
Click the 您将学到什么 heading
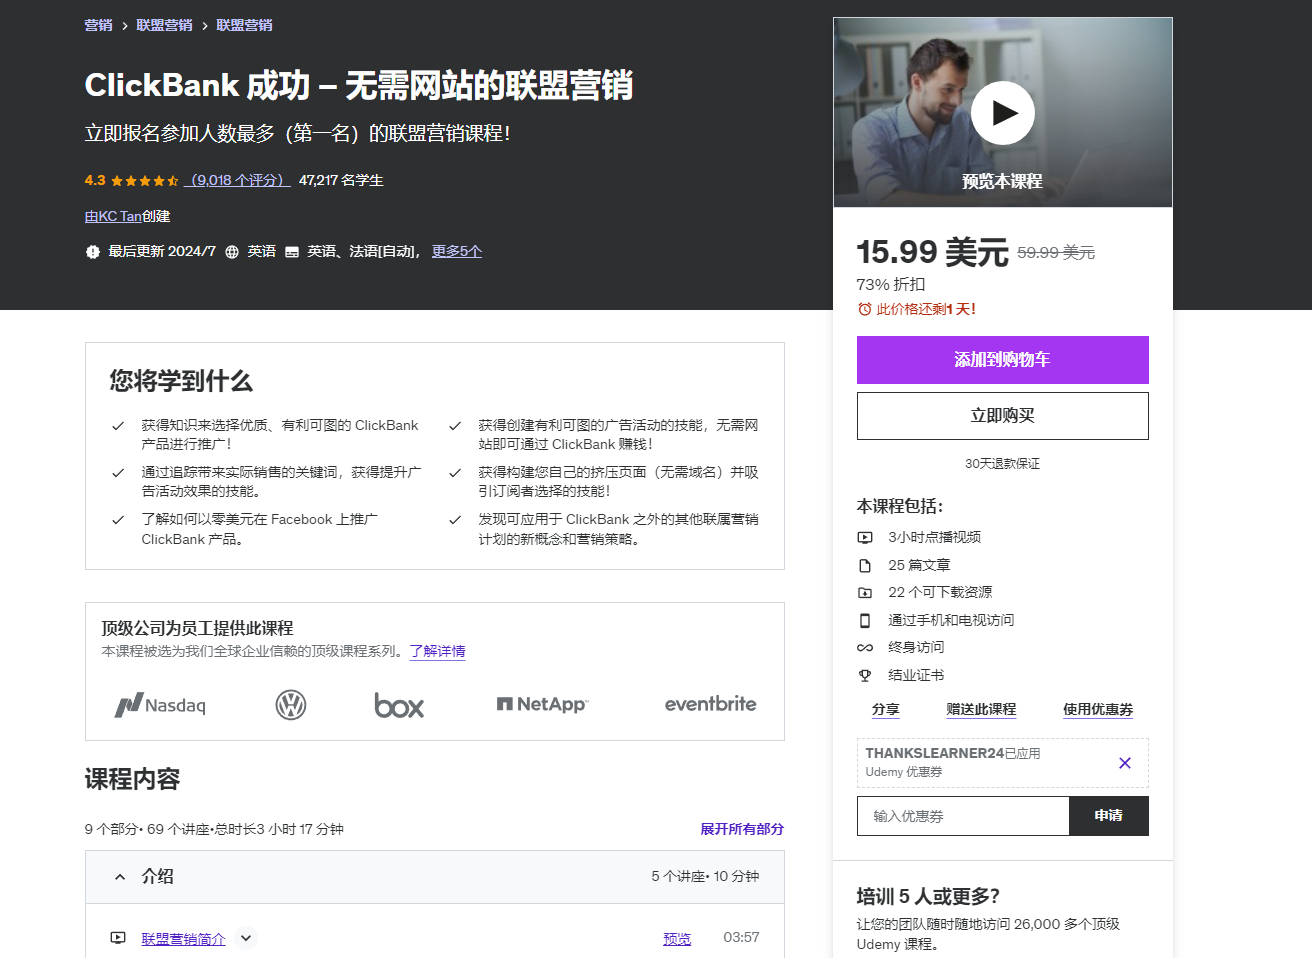181,381
